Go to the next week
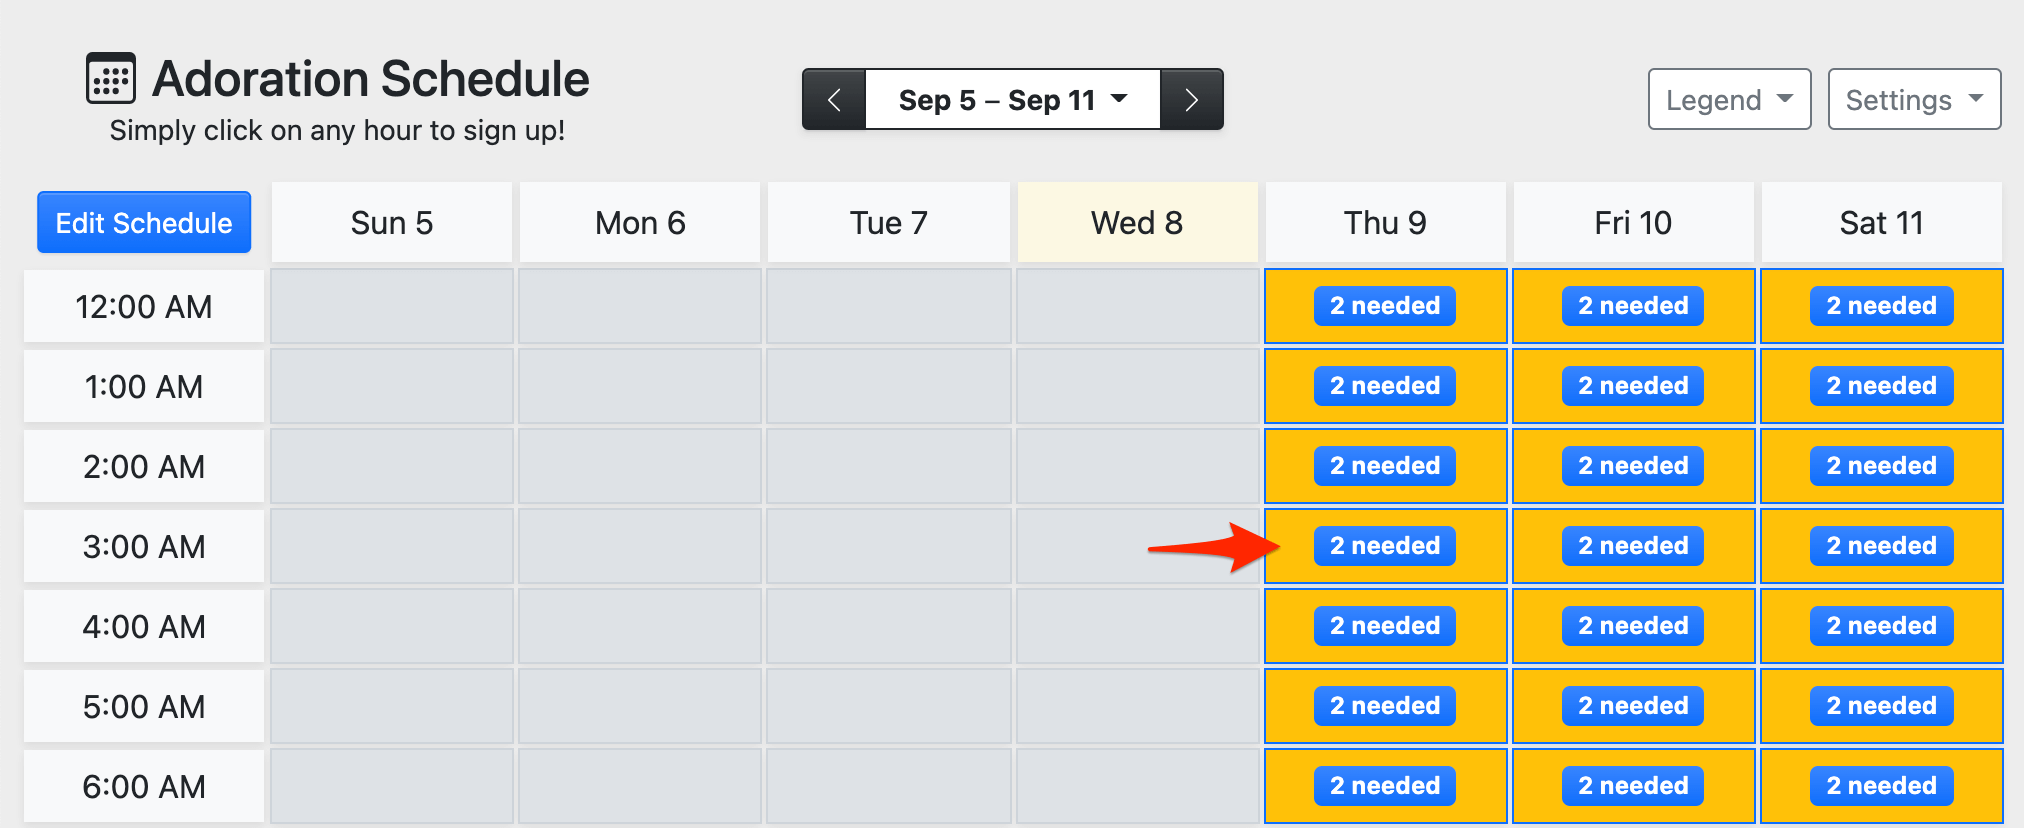Viewport: 2024px width, 828px height. point(1191,100)
